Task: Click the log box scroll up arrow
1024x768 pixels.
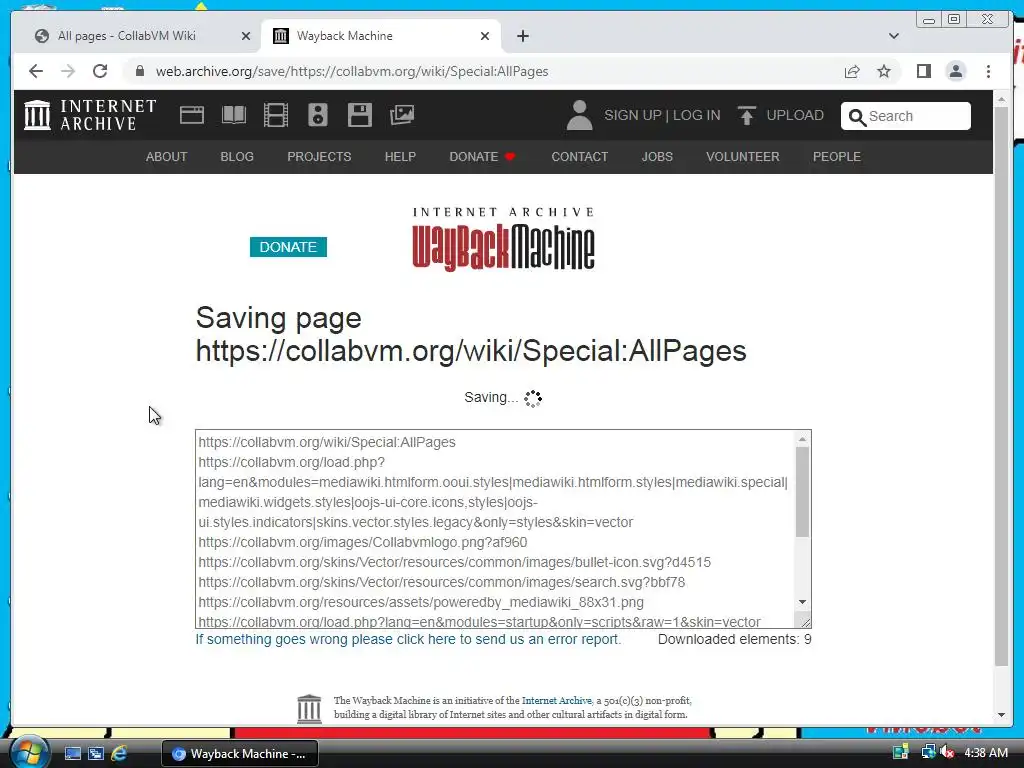Action: 802,440
